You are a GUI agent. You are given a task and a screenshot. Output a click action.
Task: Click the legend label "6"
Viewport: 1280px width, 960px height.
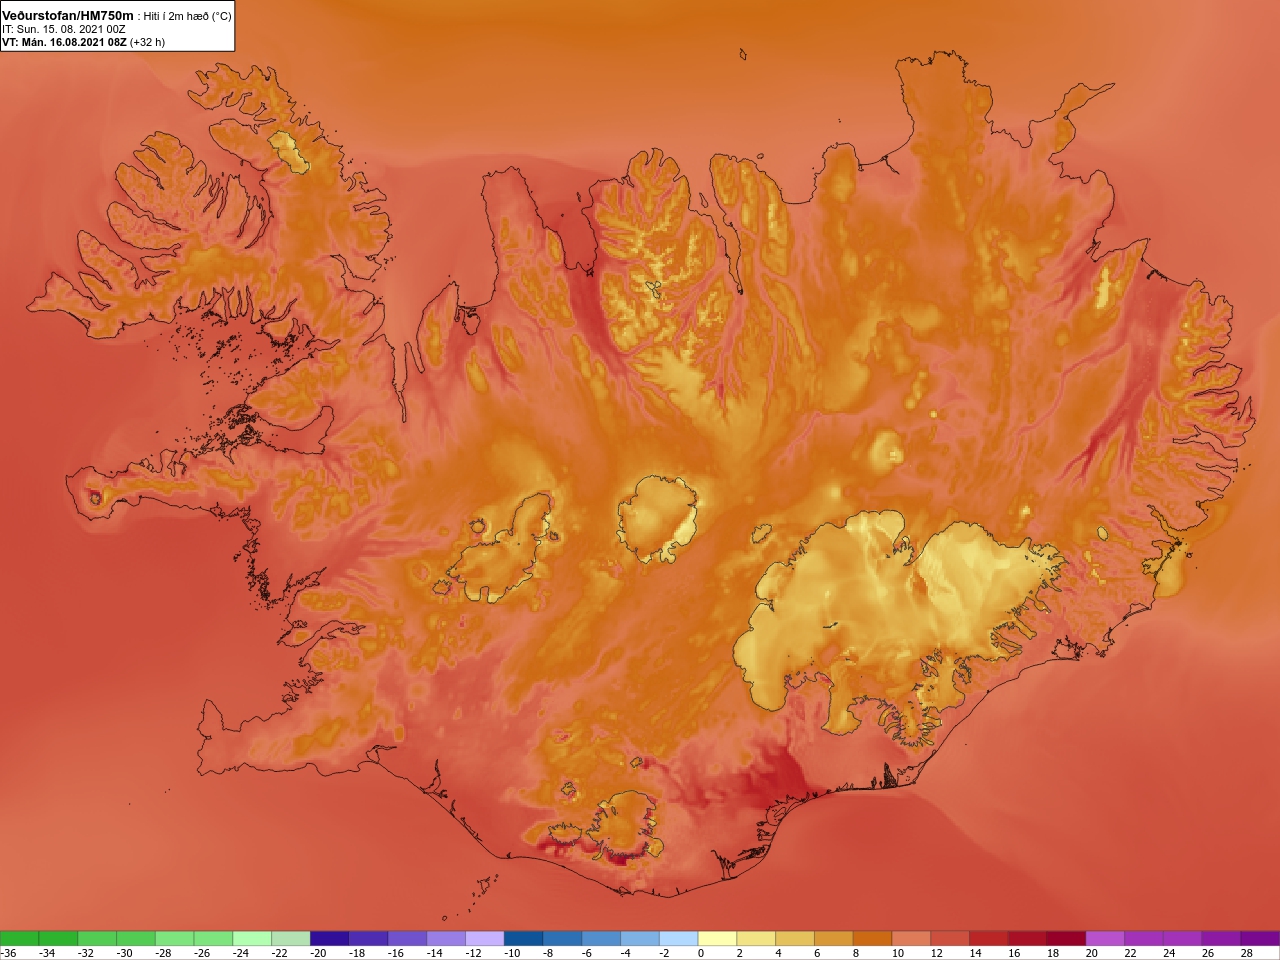817,953
